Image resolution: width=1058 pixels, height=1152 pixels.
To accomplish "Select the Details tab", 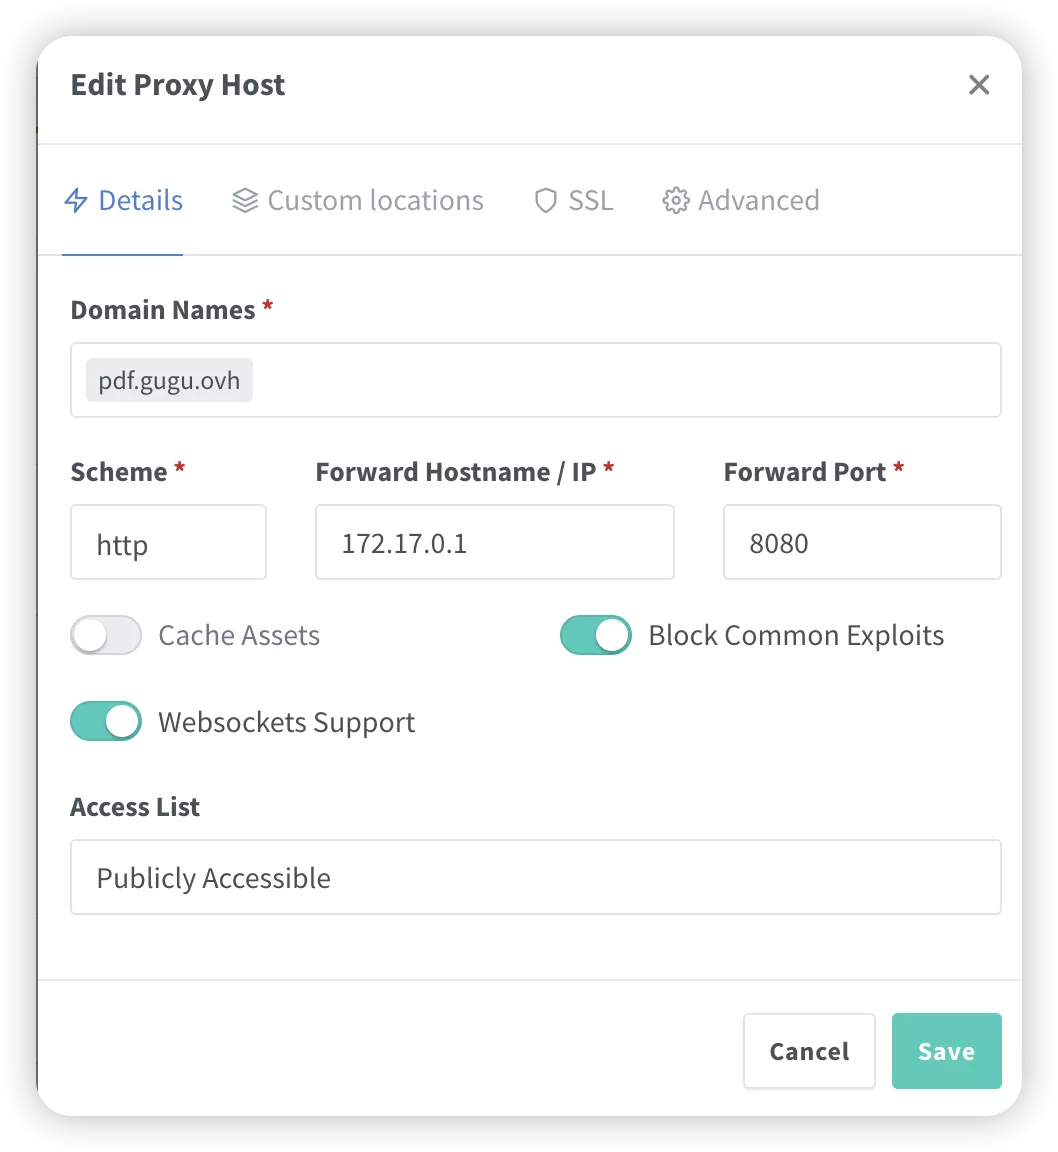I will point(140,201).
